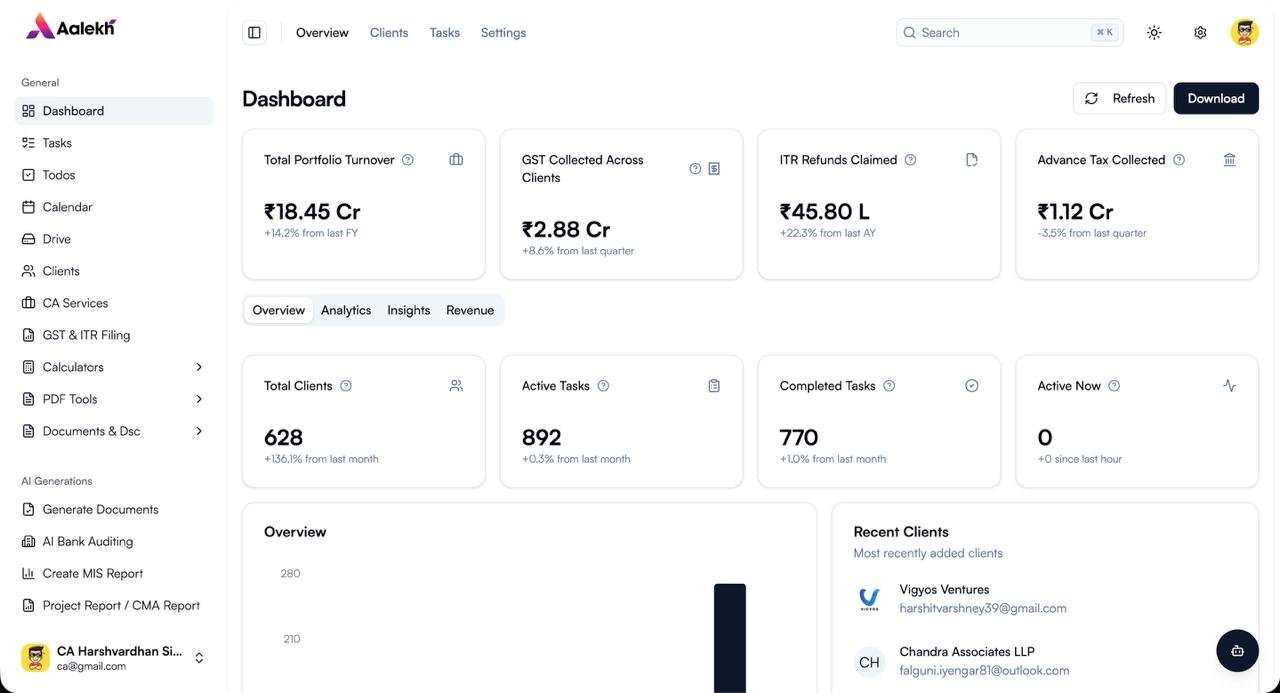This screenshot has width=1280, height=693.
Task: Click the Advance Tax Collected bank icon
Action: pyautogui.click(x=1229, y=160)
